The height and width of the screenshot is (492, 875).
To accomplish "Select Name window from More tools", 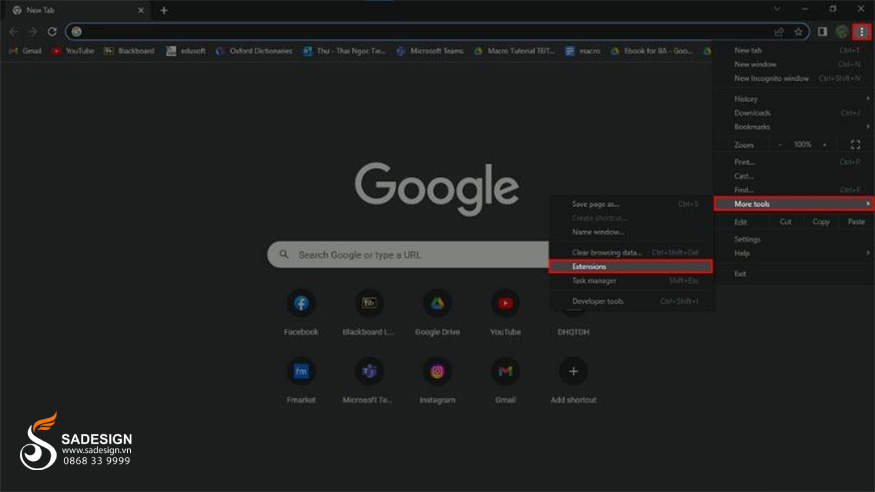I will 631,232.
